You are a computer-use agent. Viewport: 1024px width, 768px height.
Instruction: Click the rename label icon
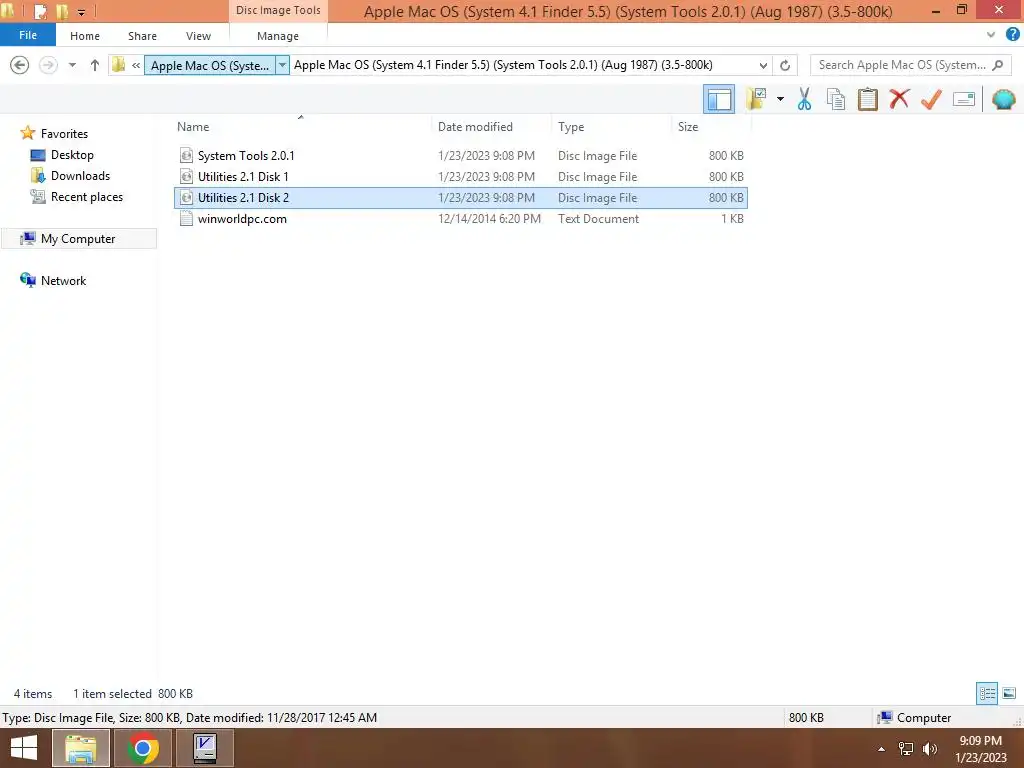click(964, 99)
